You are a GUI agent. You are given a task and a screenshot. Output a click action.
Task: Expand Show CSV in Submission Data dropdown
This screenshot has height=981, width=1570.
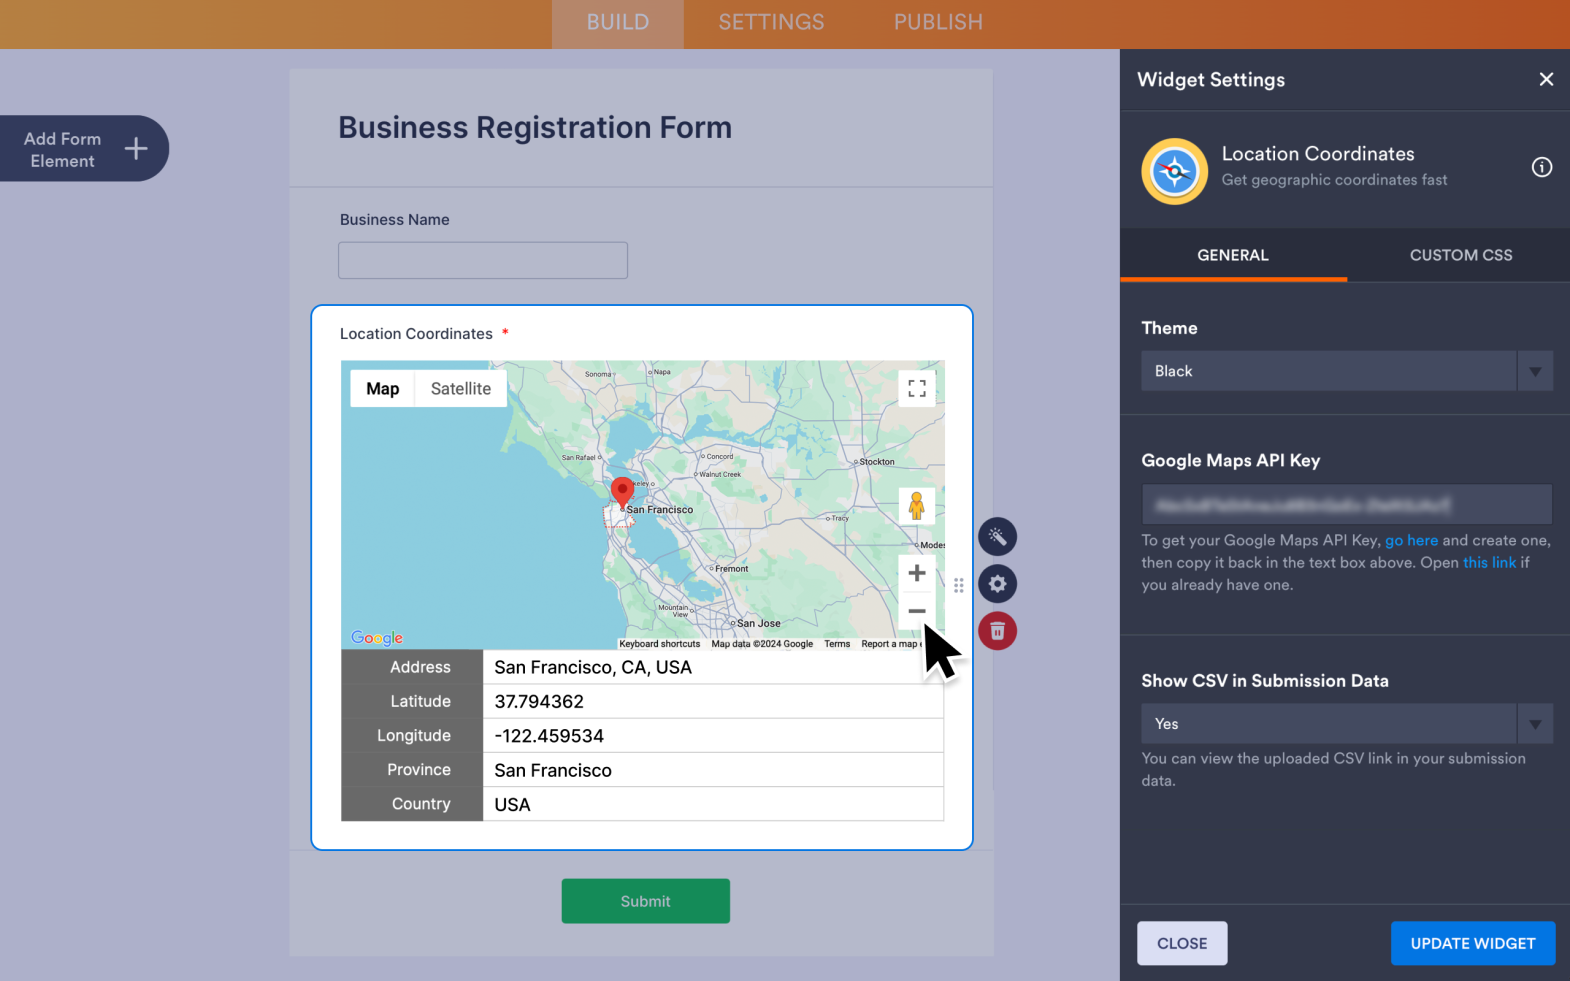[x=1346, y=724]
